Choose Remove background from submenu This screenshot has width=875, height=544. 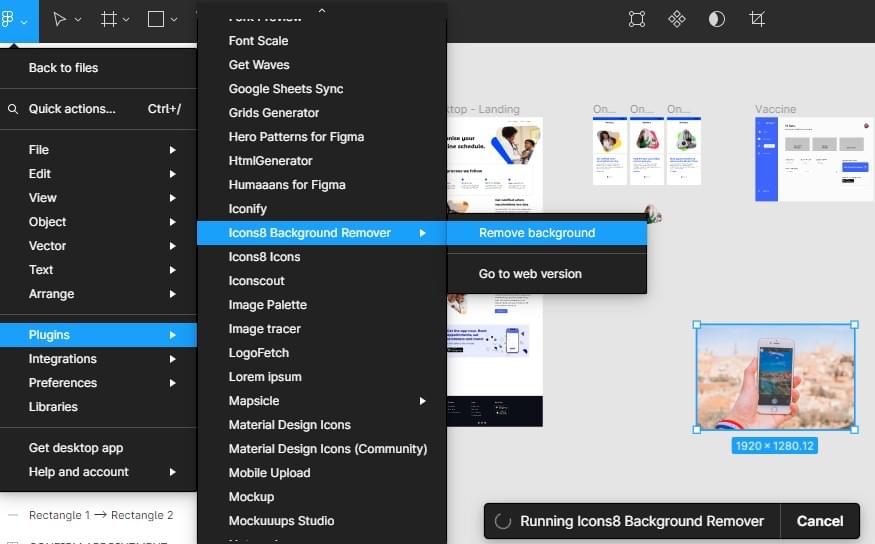(537, 233)
